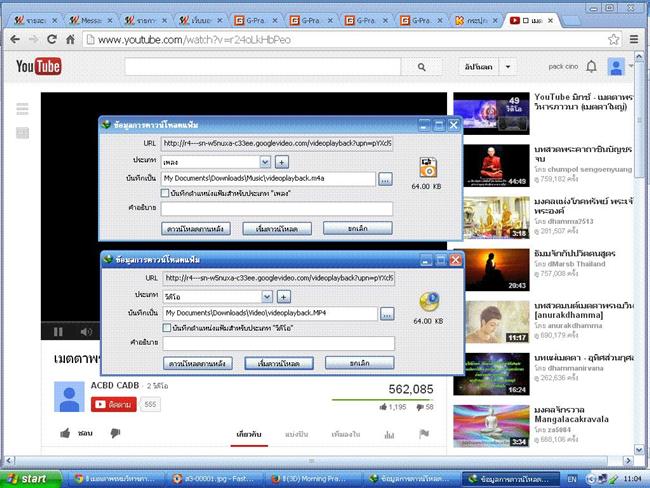Open ACBD CADB channel avatar
Viewport: 650px width, 488px height.
coord(69,397)
